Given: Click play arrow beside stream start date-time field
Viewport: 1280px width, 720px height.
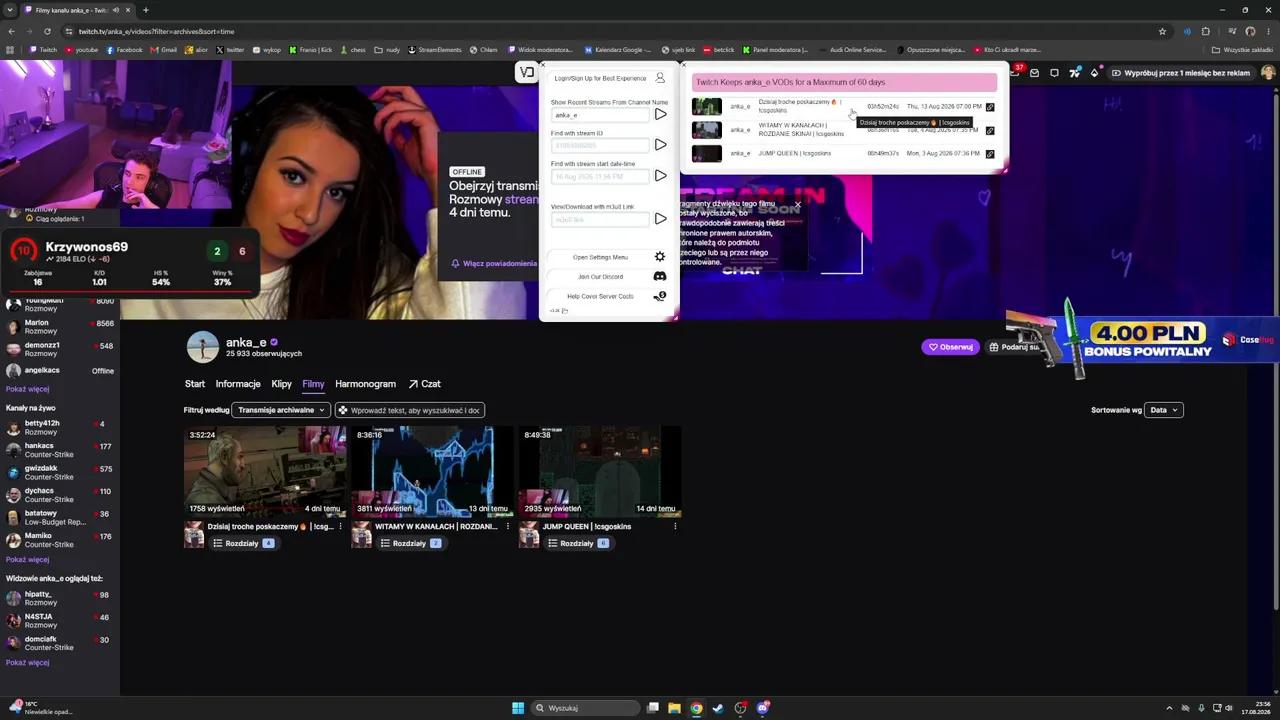Looking at the screenshot, I should (x=660, y=176).
